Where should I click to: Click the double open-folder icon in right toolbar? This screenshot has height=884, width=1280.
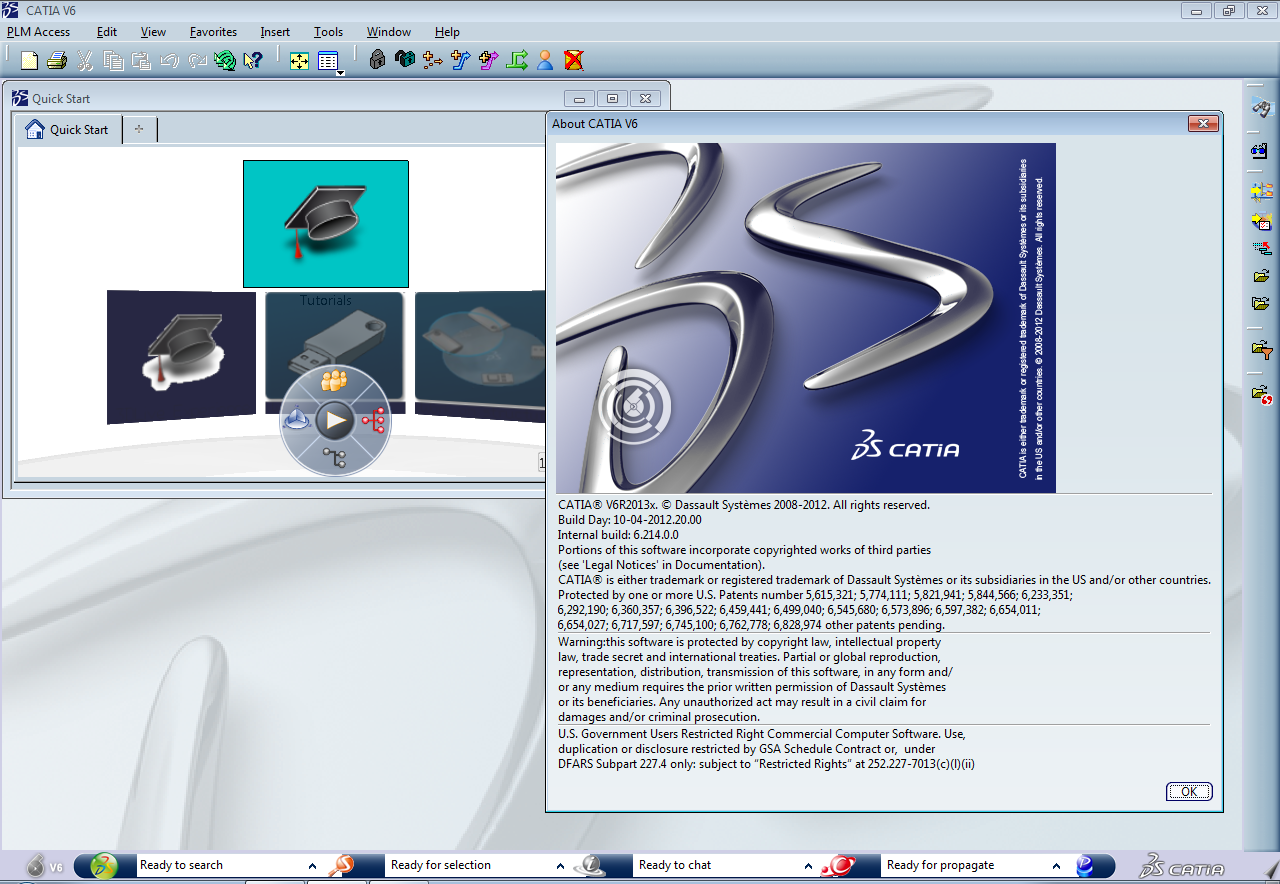1261,304
